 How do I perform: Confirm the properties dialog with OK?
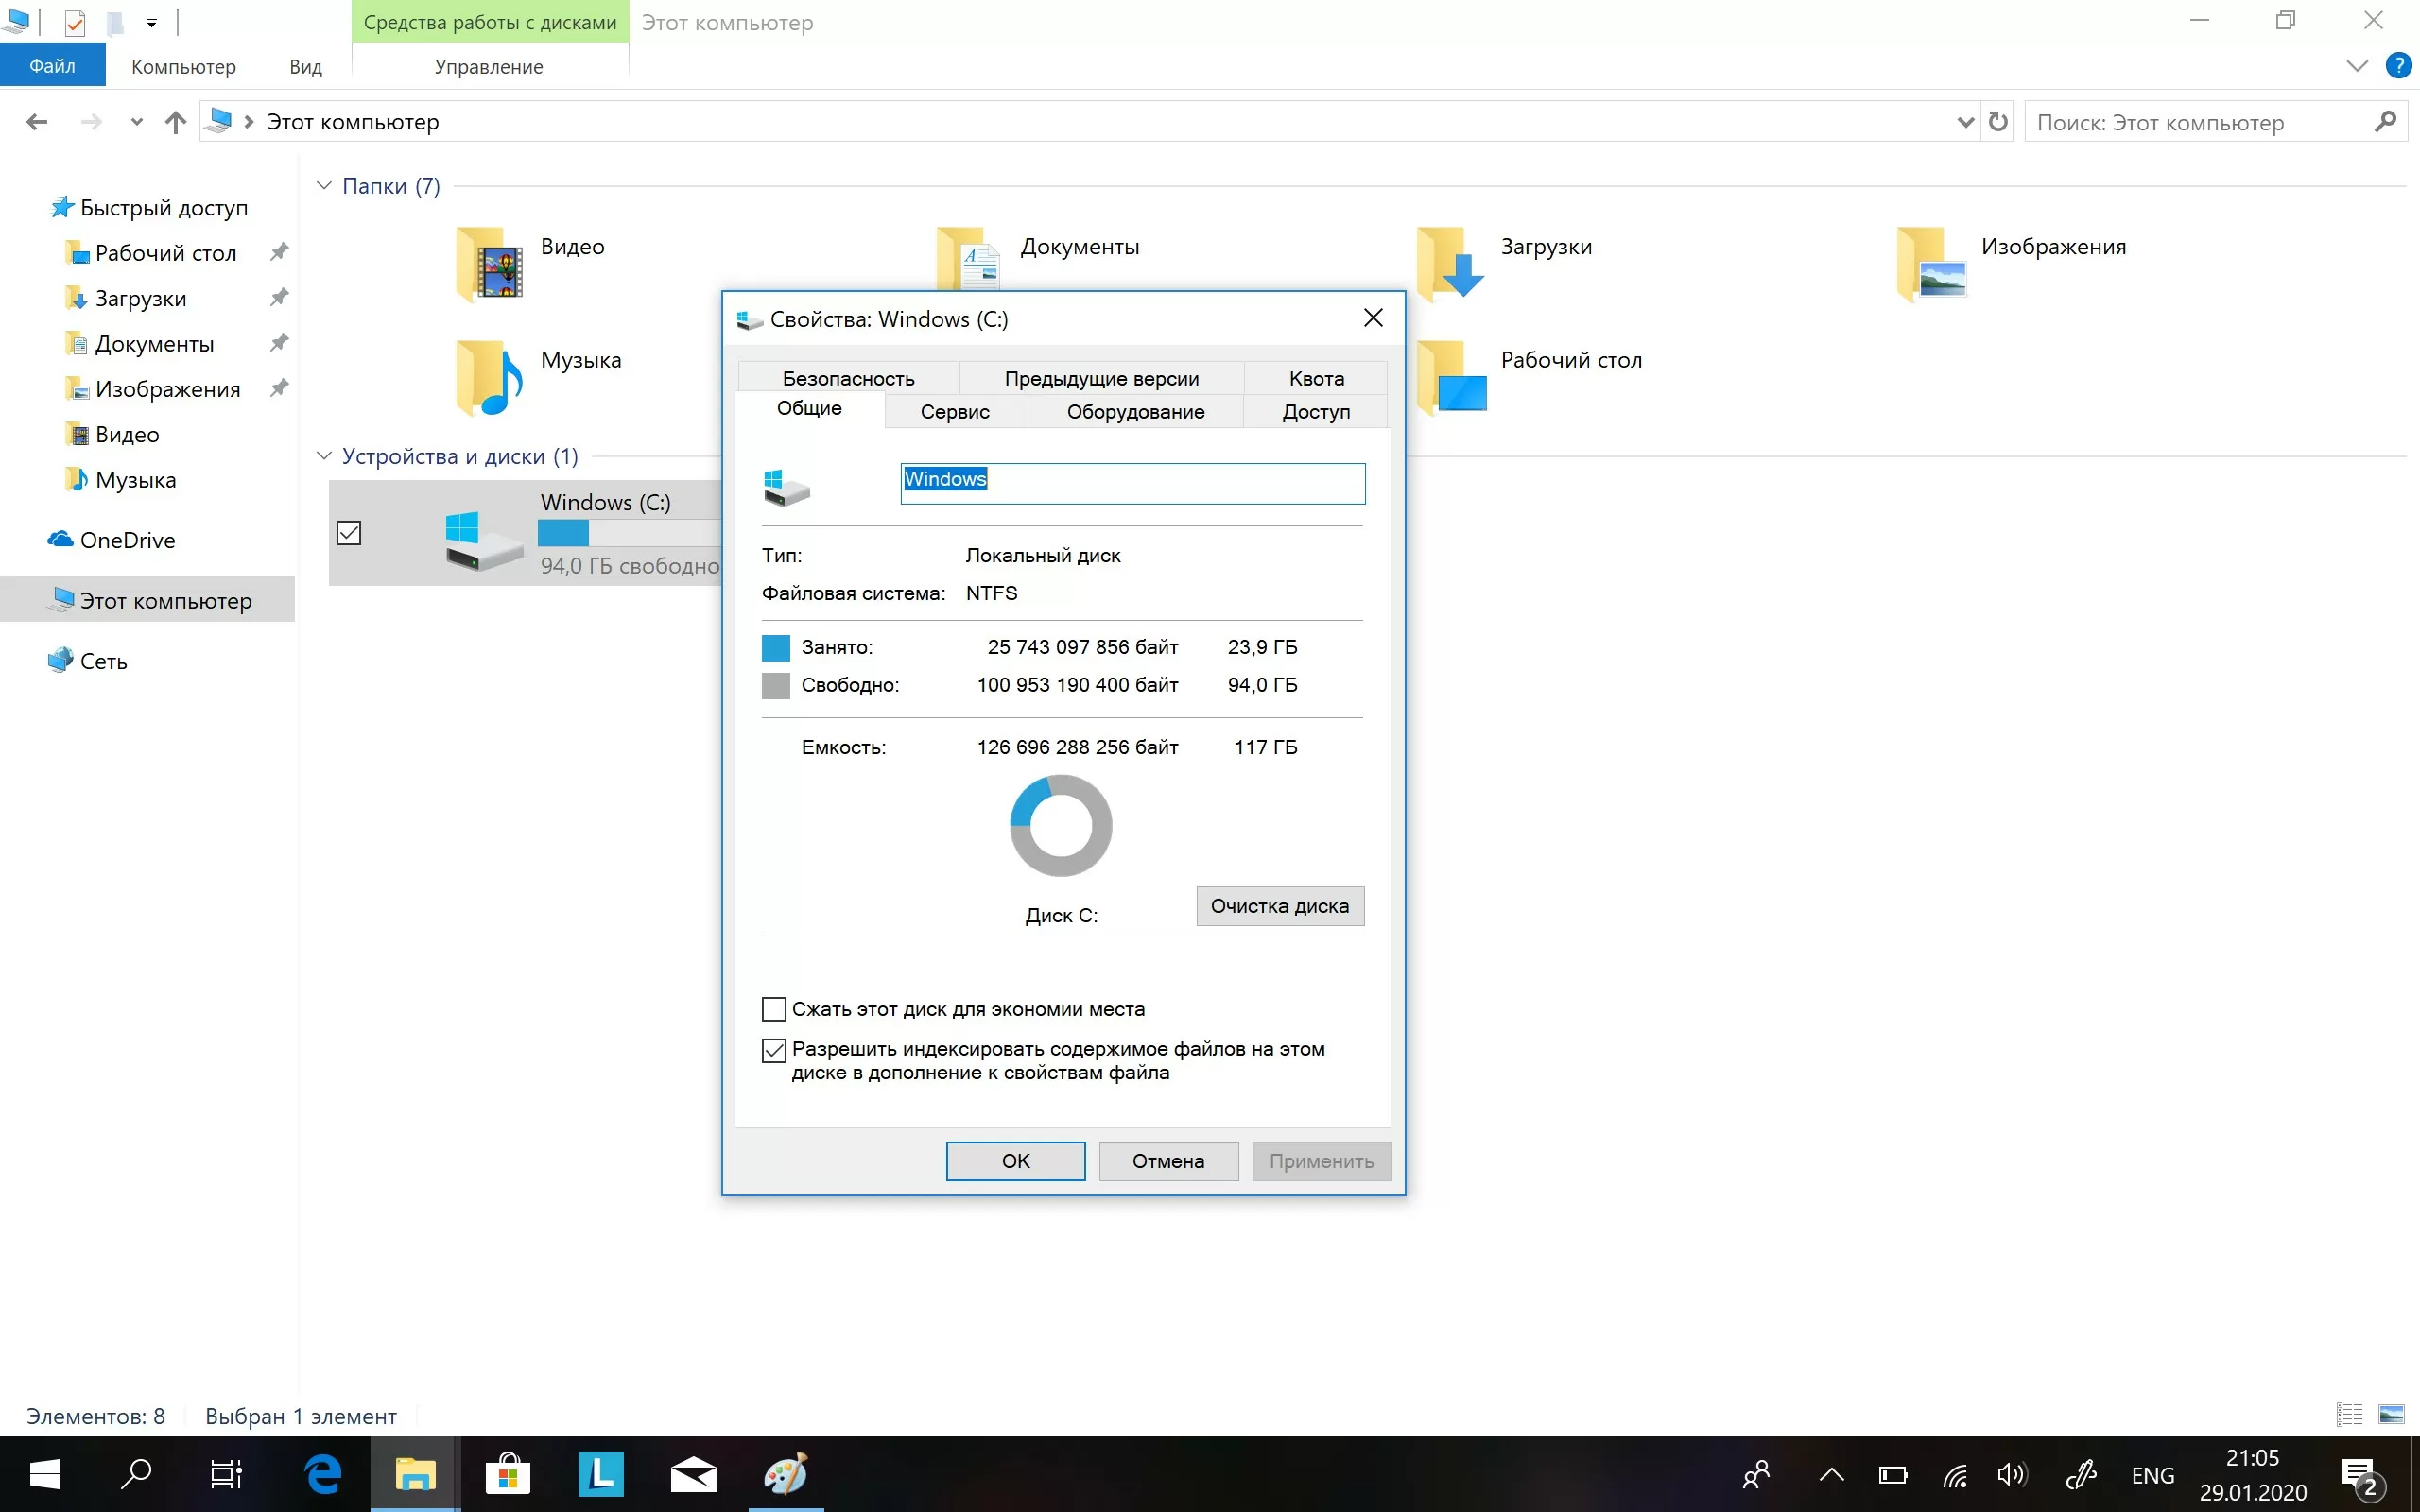pyautogui.click(x=1016, y=1161)
